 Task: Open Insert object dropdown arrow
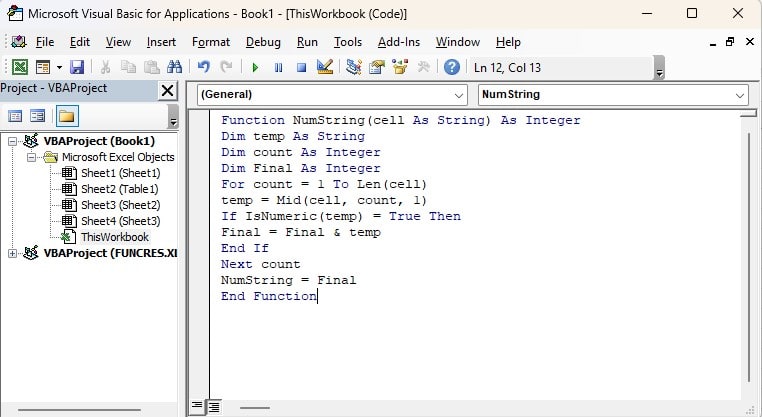[59, 67]
